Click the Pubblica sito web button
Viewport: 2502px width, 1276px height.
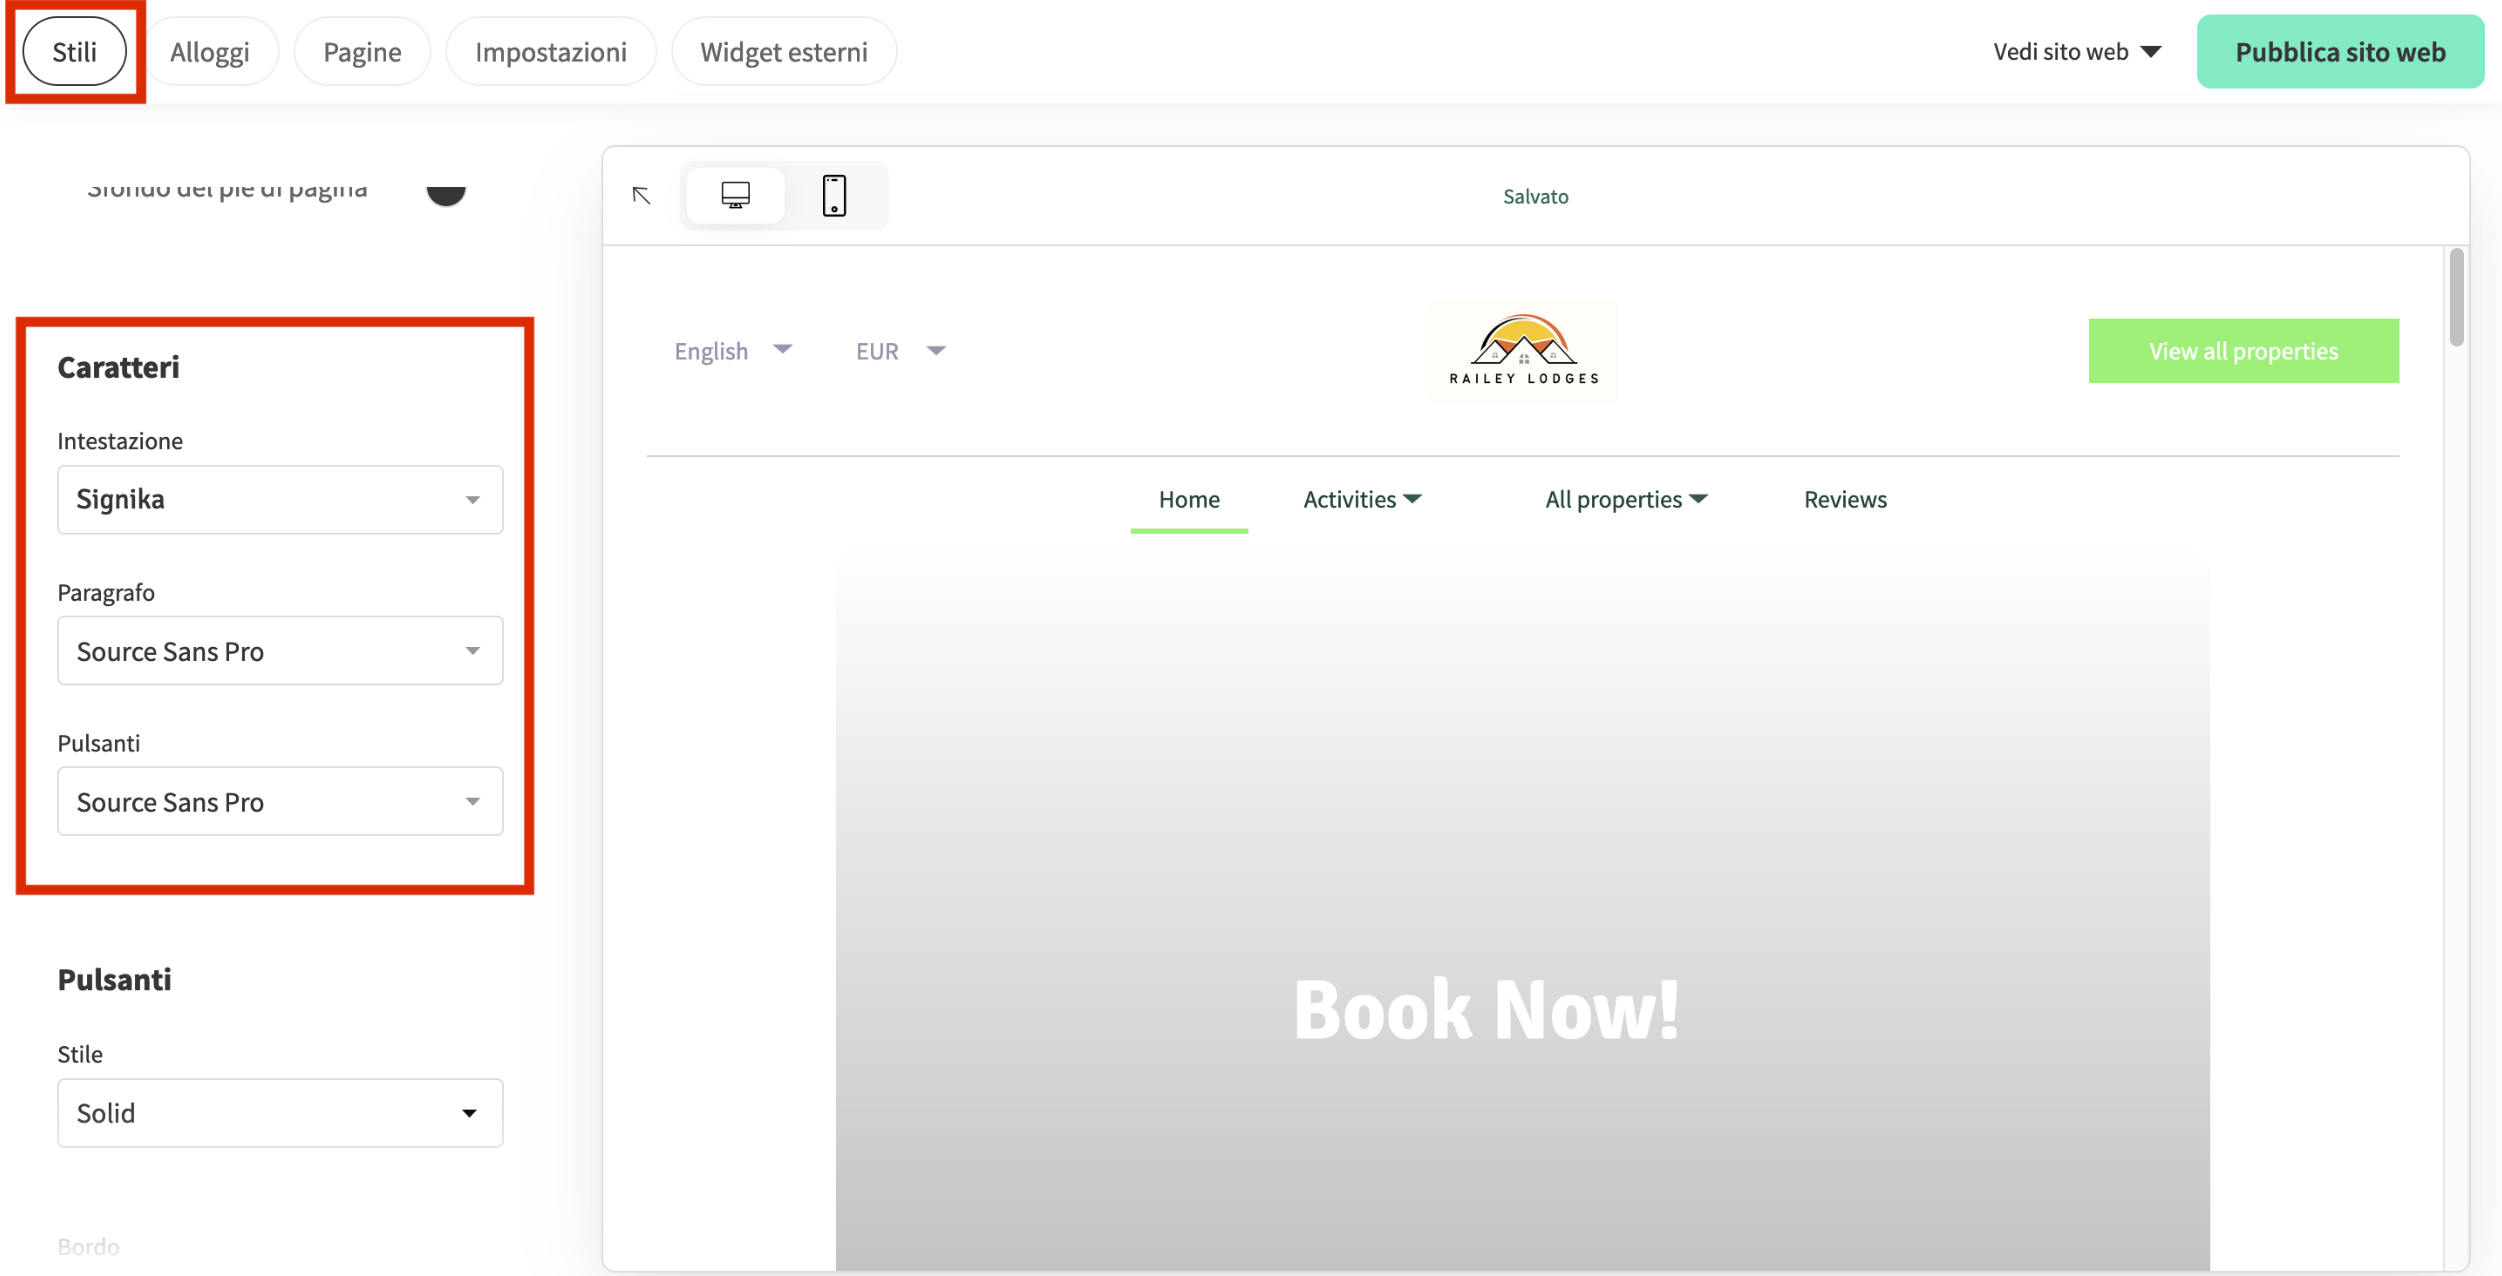[2340, 51]
